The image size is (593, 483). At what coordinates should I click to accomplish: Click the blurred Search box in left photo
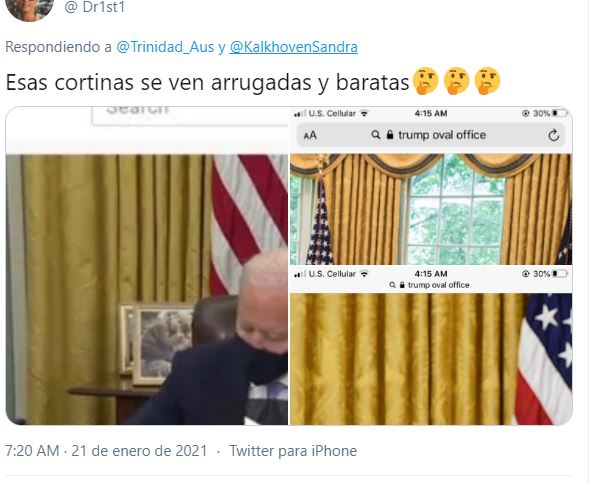click(190, 115)
